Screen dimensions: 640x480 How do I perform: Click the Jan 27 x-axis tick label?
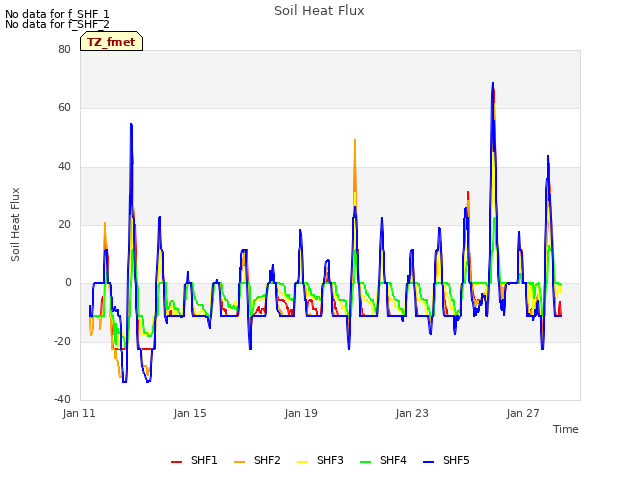click(523, 413)
